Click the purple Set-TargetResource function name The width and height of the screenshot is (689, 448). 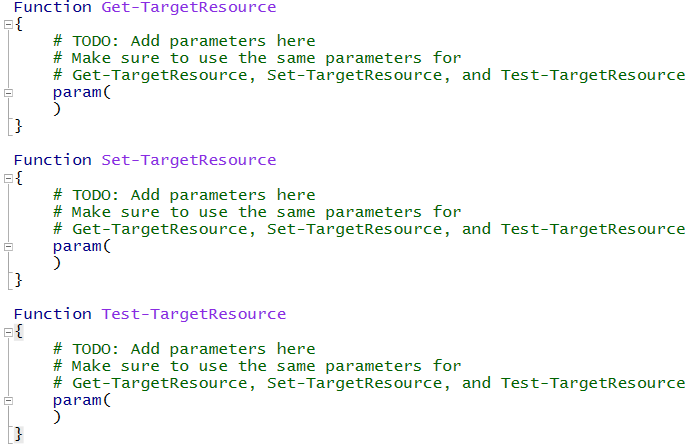coord(189,160)
